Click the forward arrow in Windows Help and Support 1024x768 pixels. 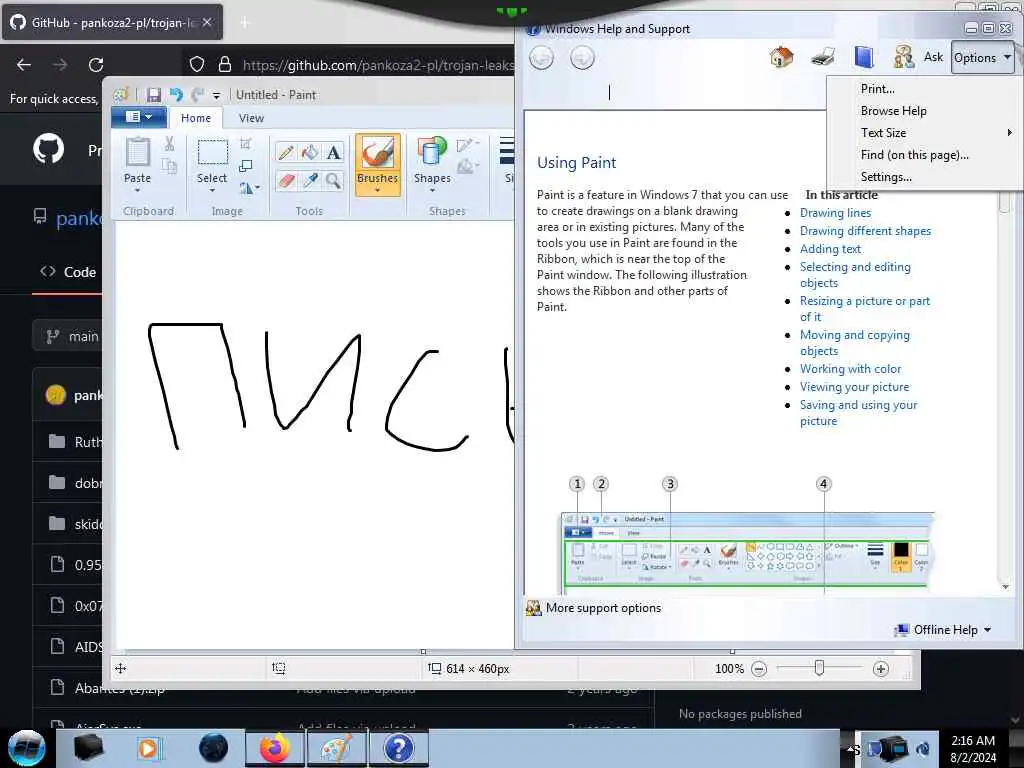pyautogui.click(x=582, y=58)
